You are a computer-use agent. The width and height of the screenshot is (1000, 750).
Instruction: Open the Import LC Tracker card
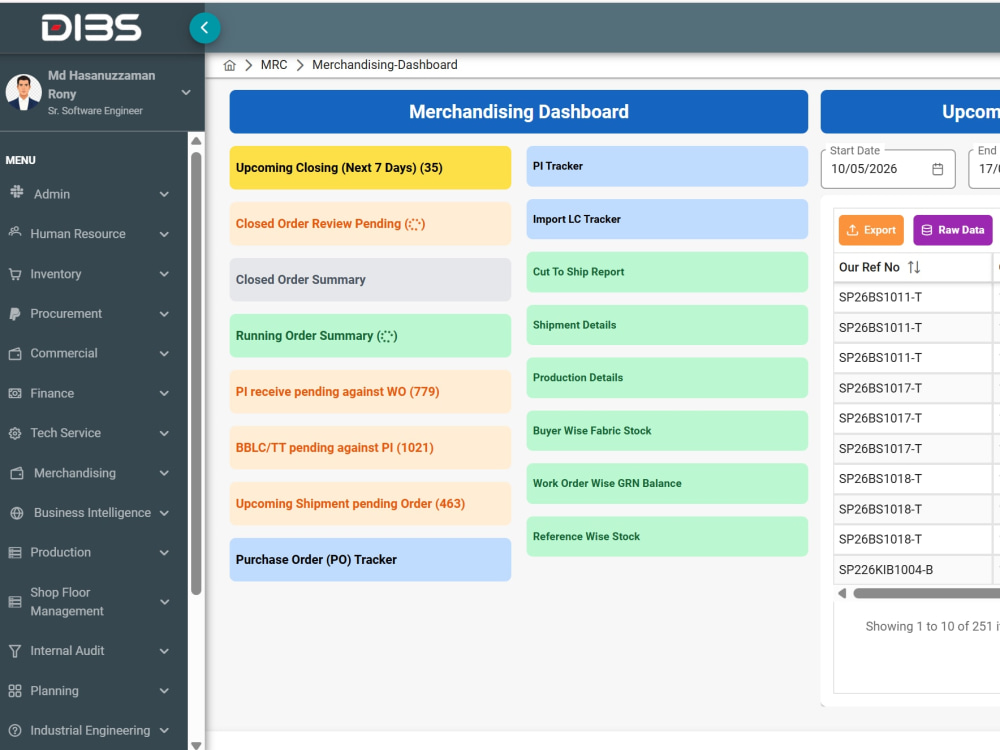(667, 219)
